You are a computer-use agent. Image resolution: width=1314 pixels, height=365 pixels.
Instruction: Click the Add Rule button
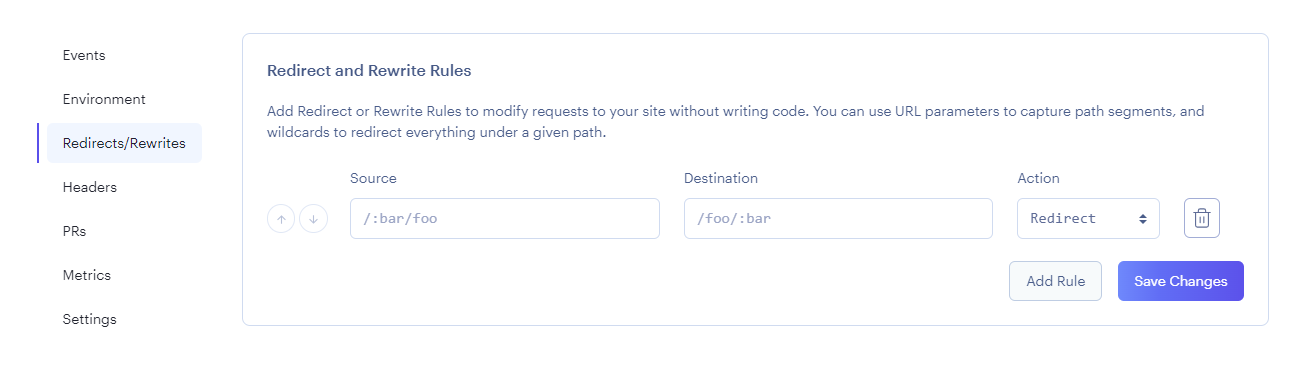click(x=1055, y=281)
